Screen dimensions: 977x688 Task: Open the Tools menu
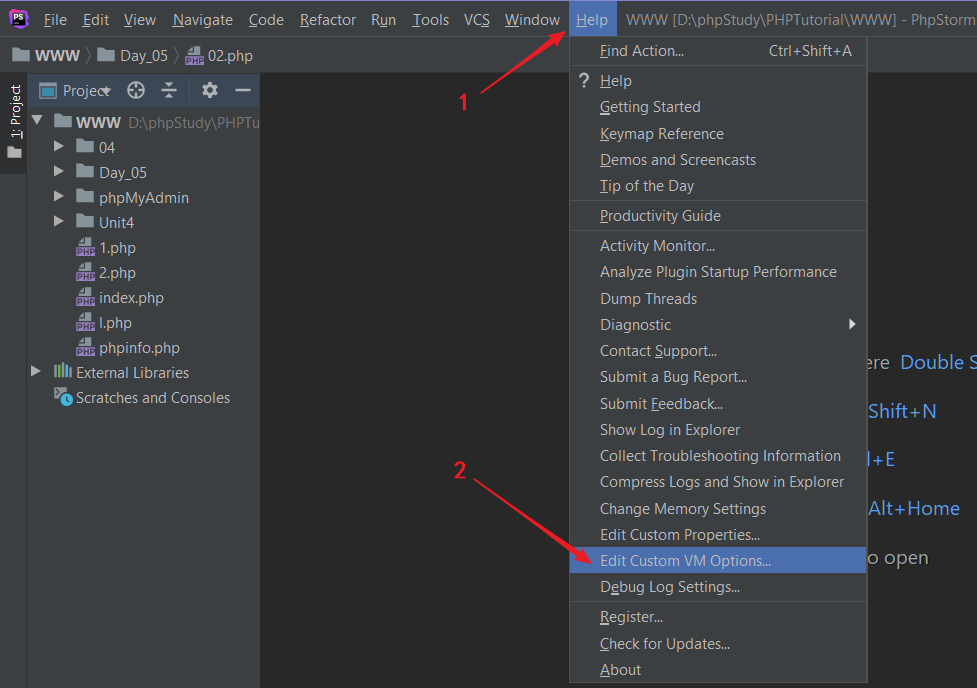pos(431,20)
